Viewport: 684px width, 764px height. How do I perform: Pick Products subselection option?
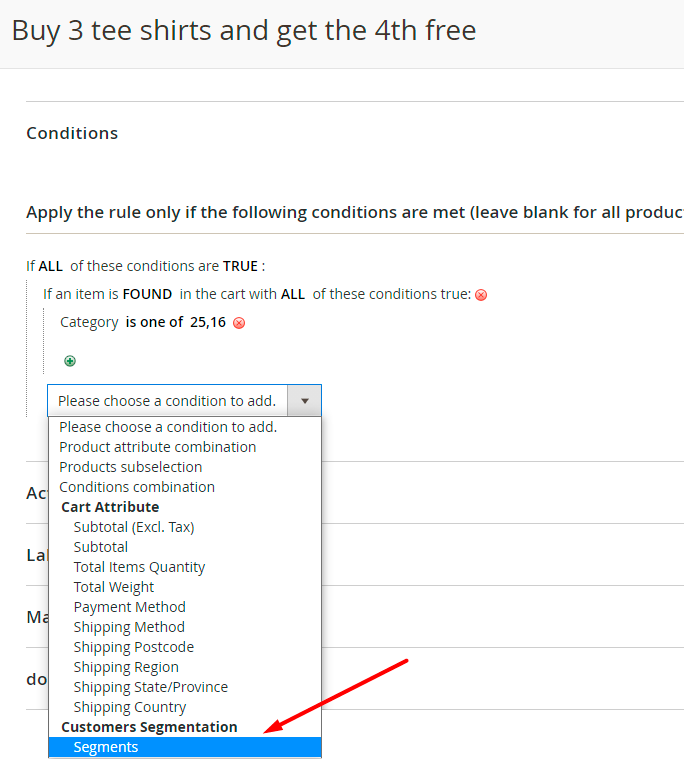click(x=130, y=467)
